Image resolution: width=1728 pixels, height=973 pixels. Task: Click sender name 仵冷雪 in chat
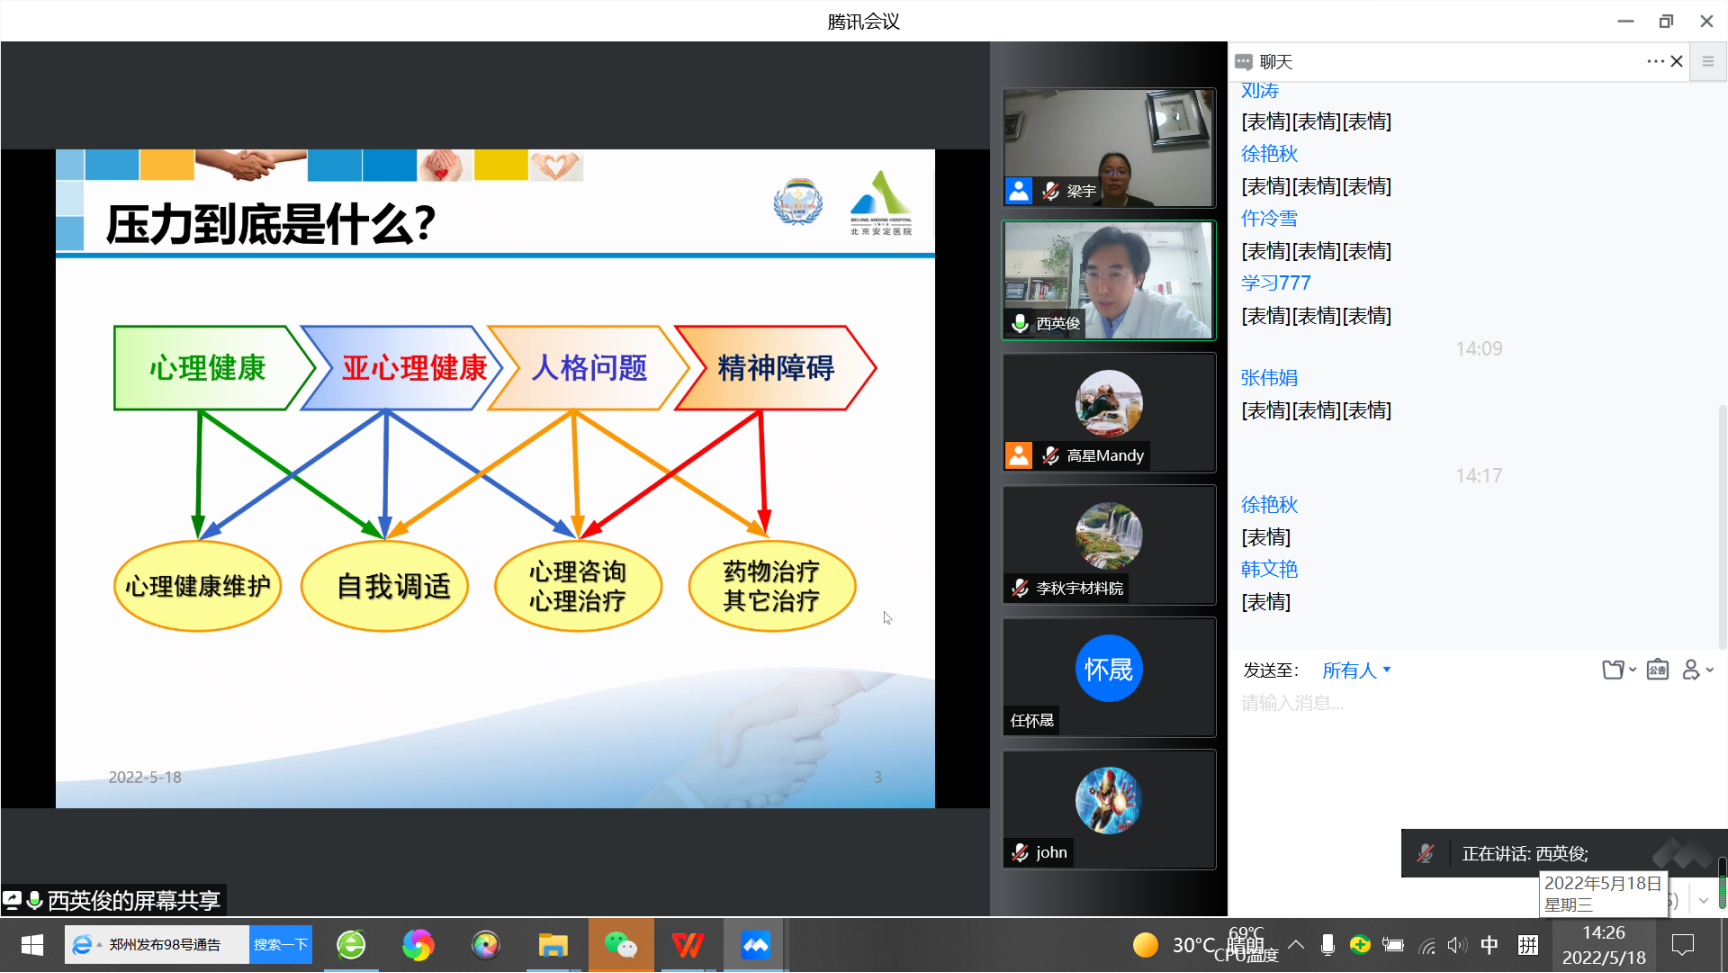pyautogui.click(x=1269, y=218)
